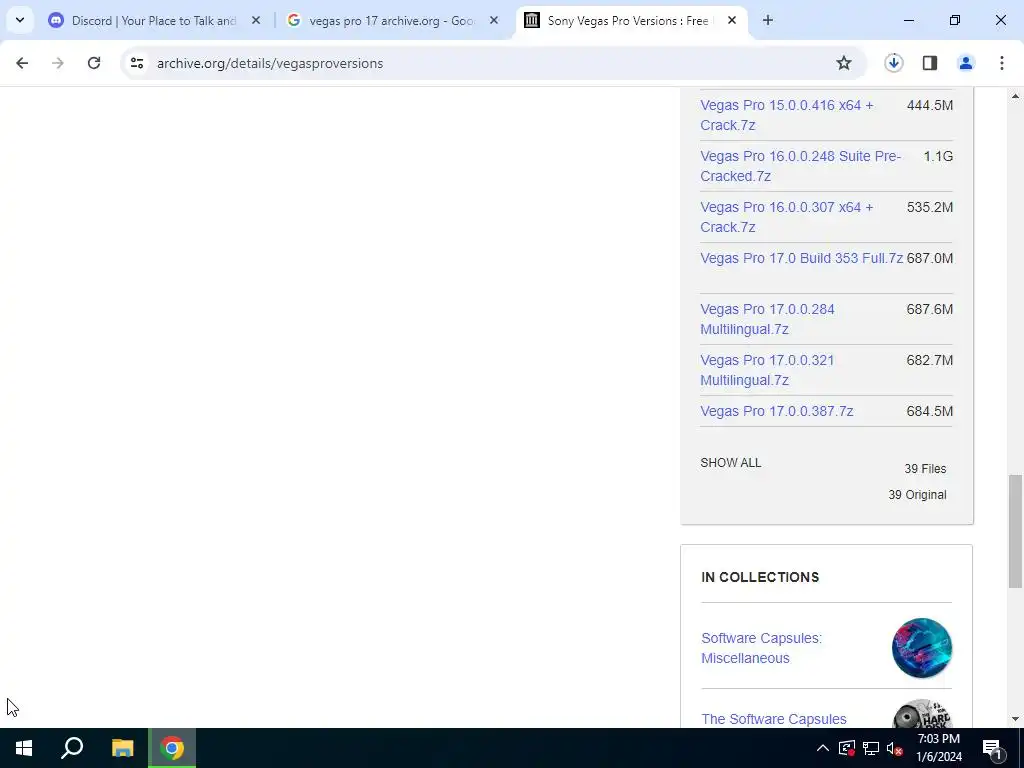Click The Software Capsules hard disk thumbnail

[x=921, y=714]
